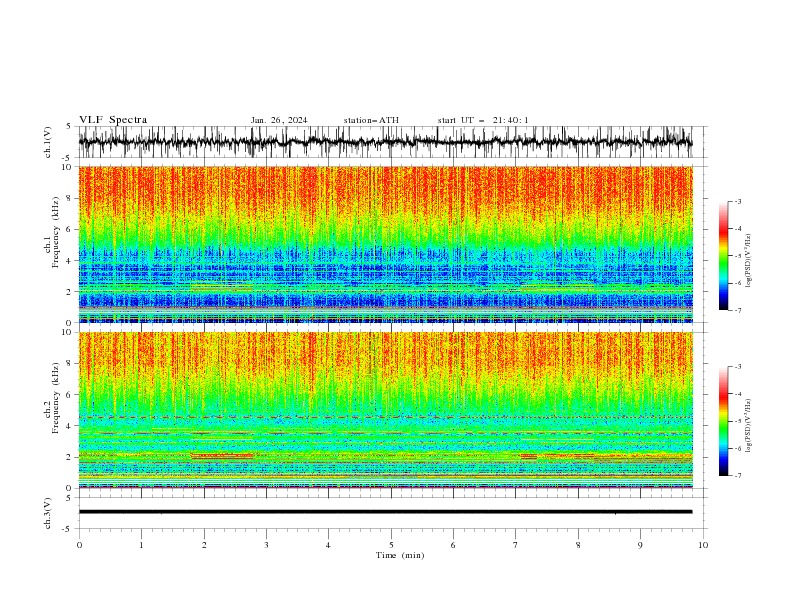Click the "9" tick on Time axis
Image resolution: width=792 pixels, height=612 pixels.
(x=640, y=545)
